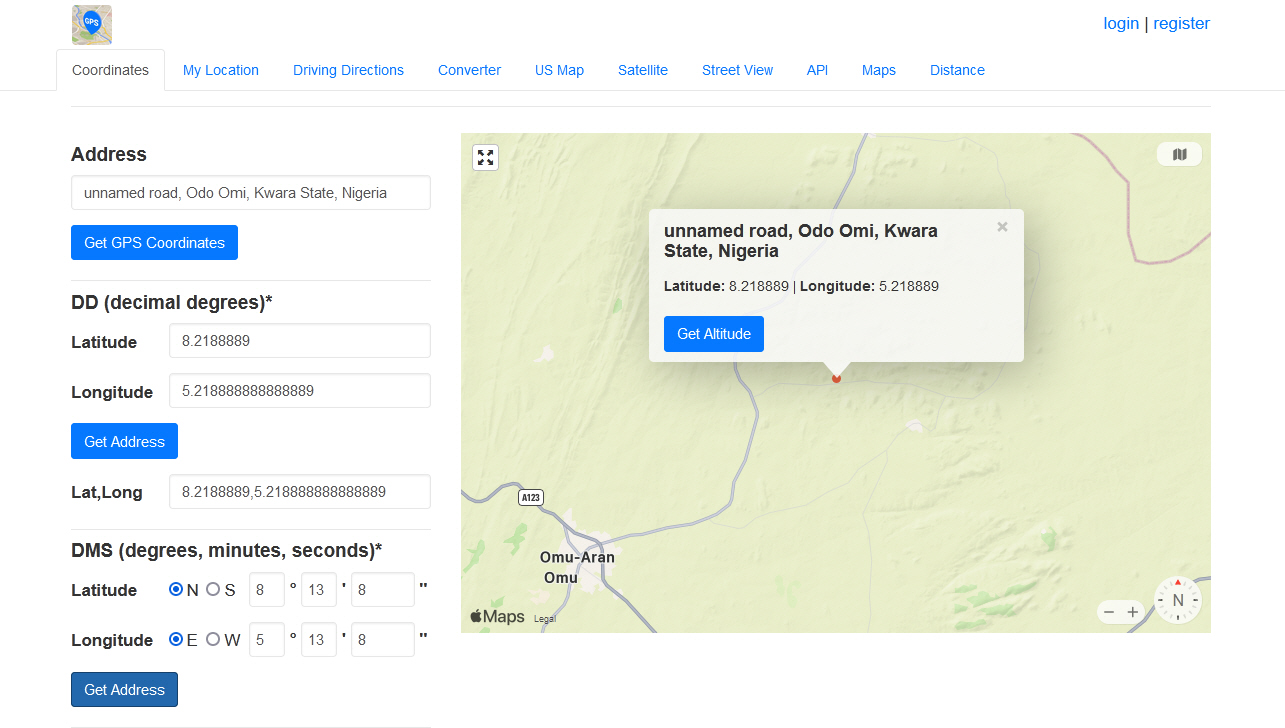Screen dimensions: 1285x728
Task: Zoom out the map with minus
Action: [1109, 612]
